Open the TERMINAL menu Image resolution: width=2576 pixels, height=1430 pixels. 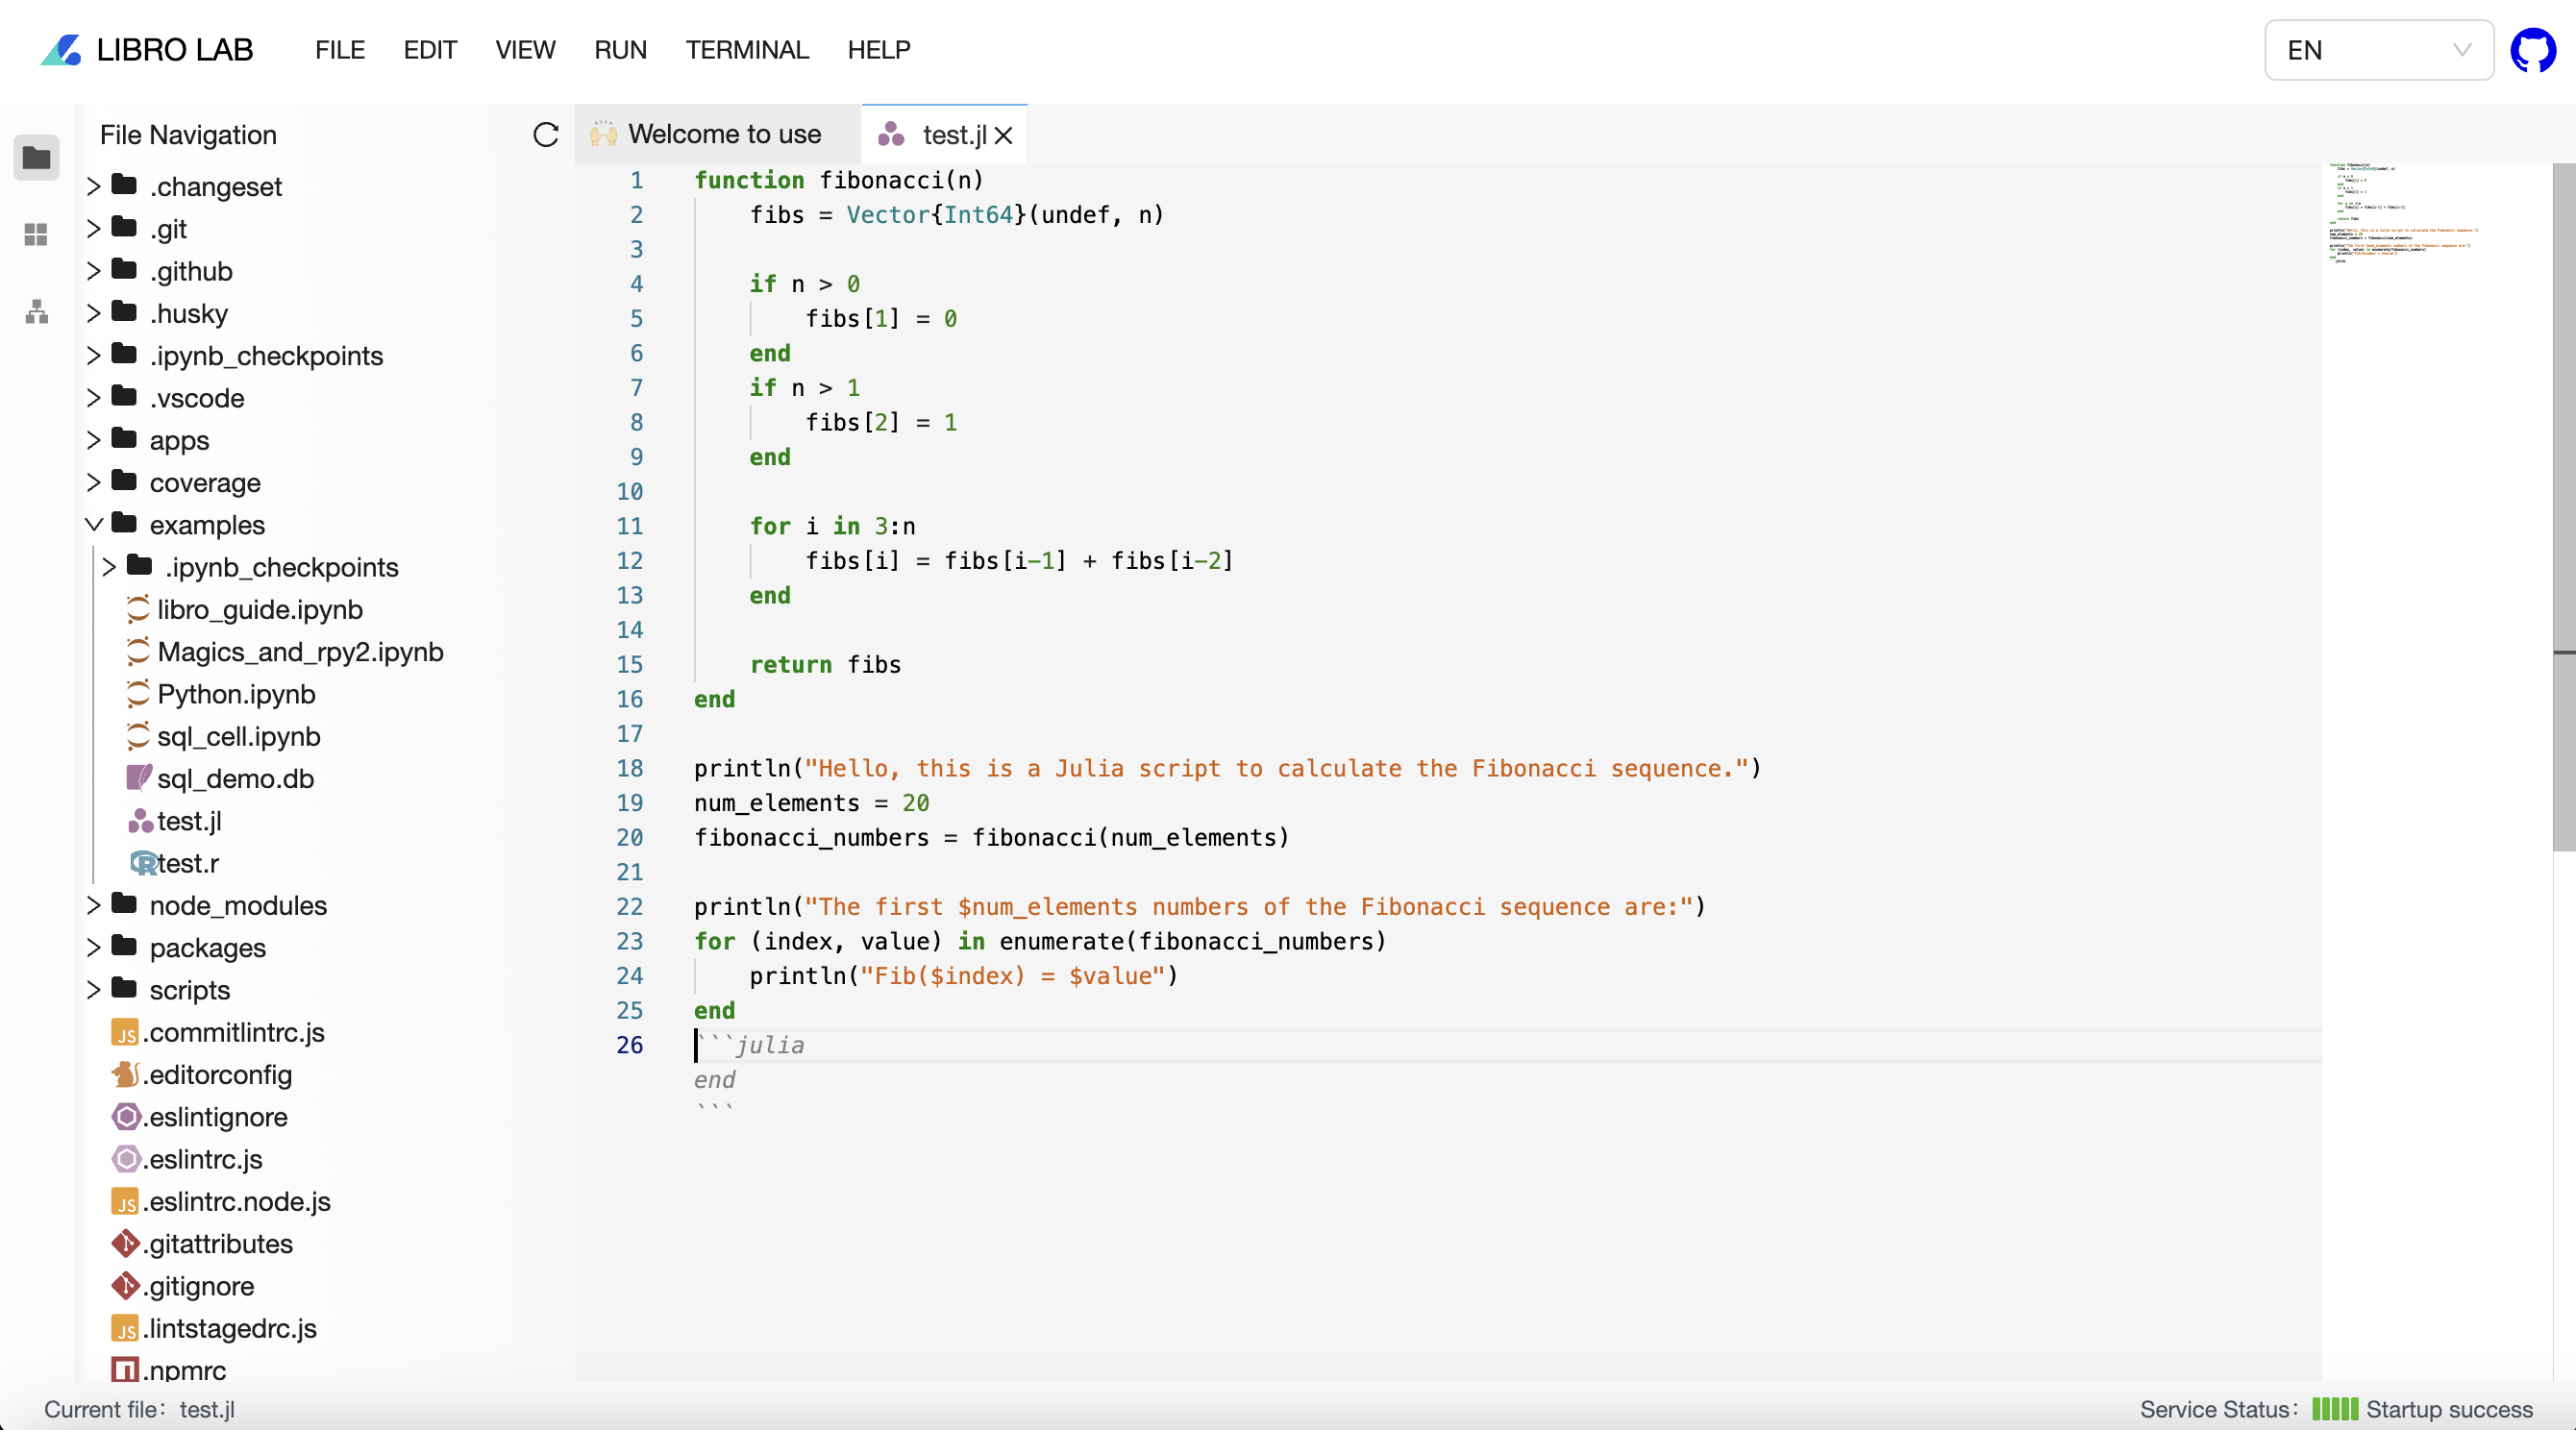(749, 49)
